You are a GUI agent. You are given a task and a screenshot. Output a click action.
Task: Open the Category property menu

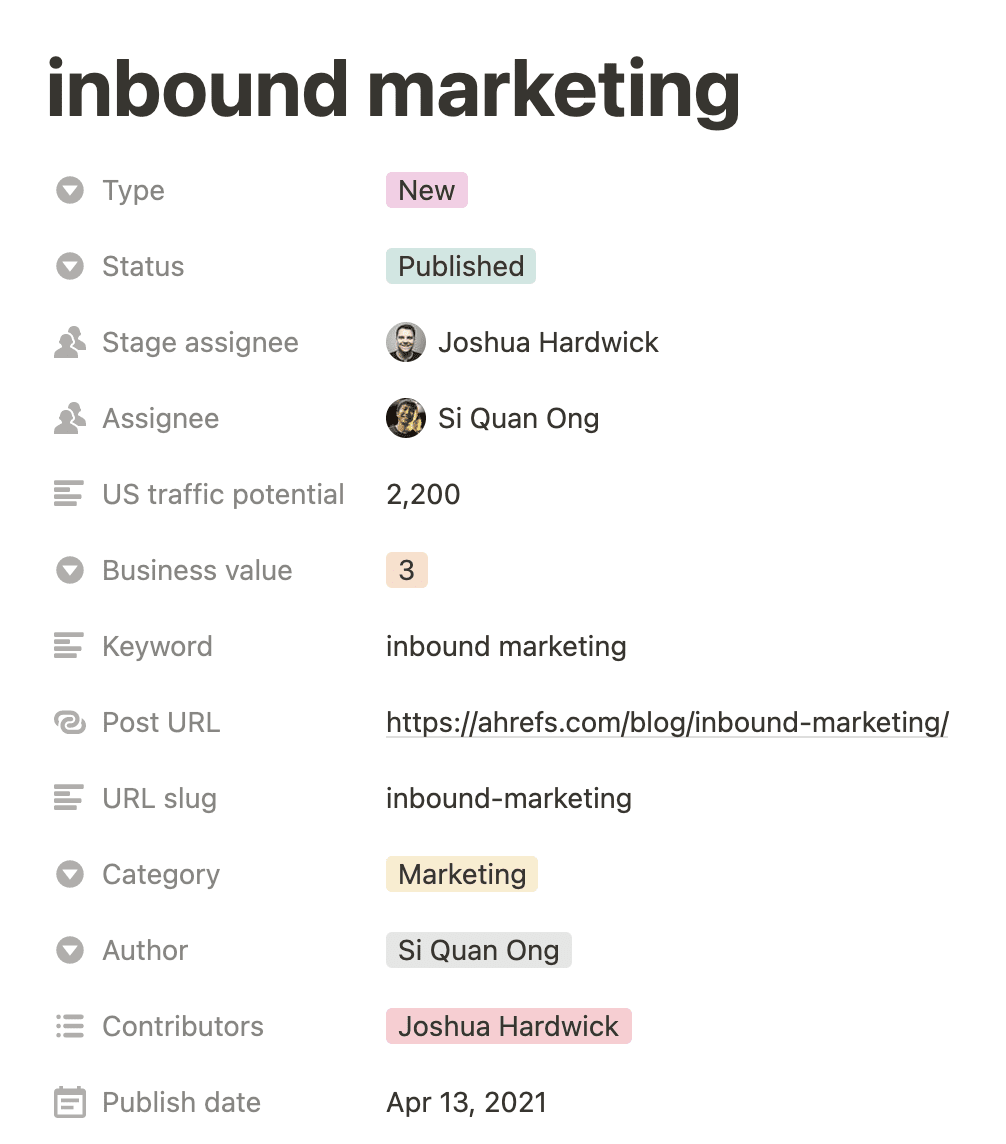pyautogui.click(x=68, y=874)
